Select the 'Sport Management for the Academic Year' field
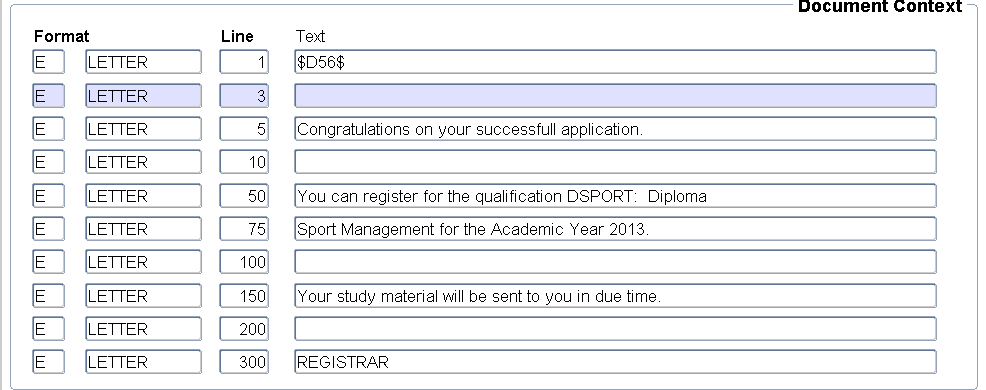986x390 pixels. (x=615, y=229)
